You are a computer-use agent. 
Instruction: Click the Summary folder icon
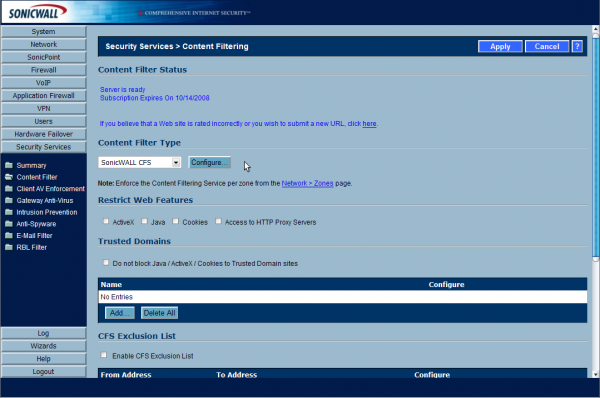[x=9, y=165]
